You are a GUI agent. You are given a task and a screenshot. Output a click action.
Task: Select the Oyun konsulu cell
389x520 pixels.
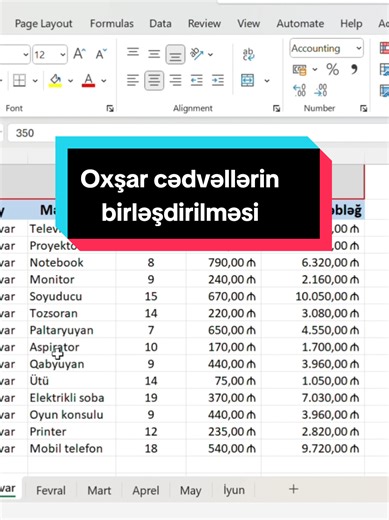(72, 415)
